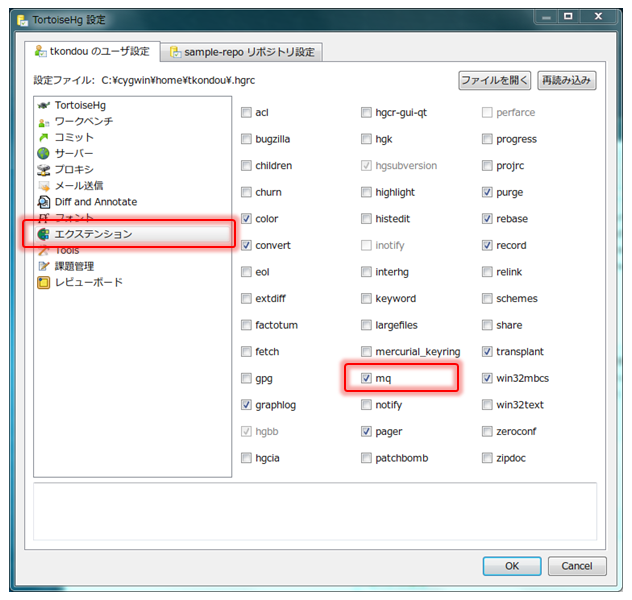The image size is (632, 600).
Task: Check the win32text extension
Action: tap(487, 405)
